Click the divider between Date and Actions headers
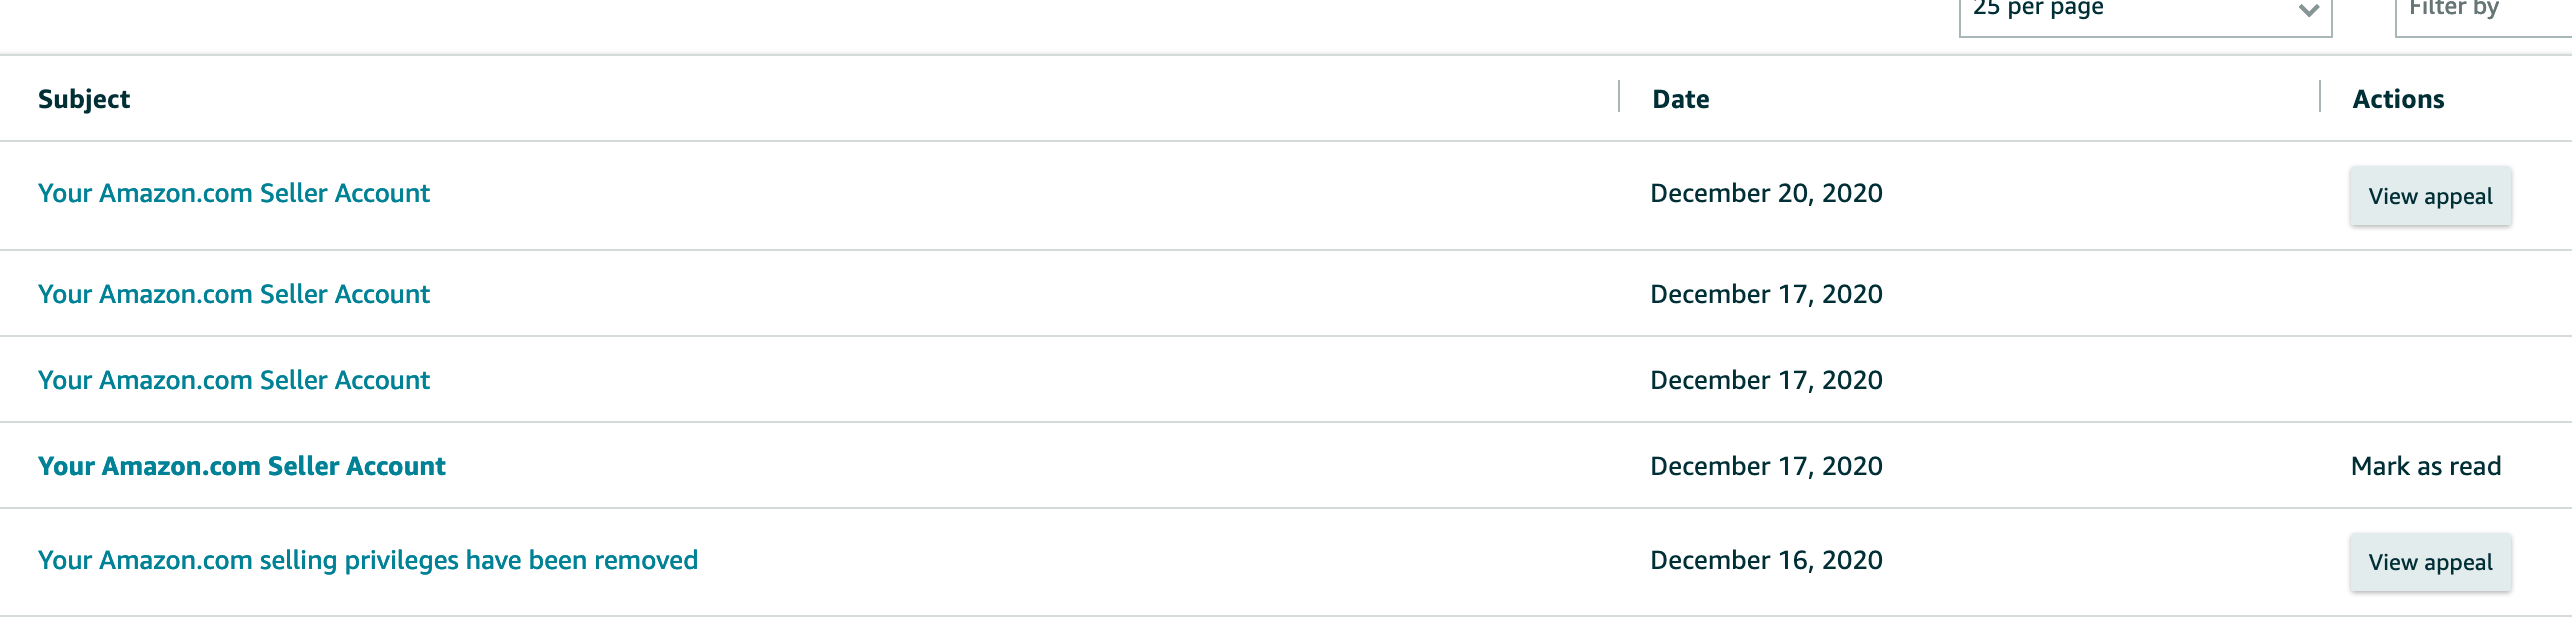The image size is (2572, 620). [x=2320, y=97]
